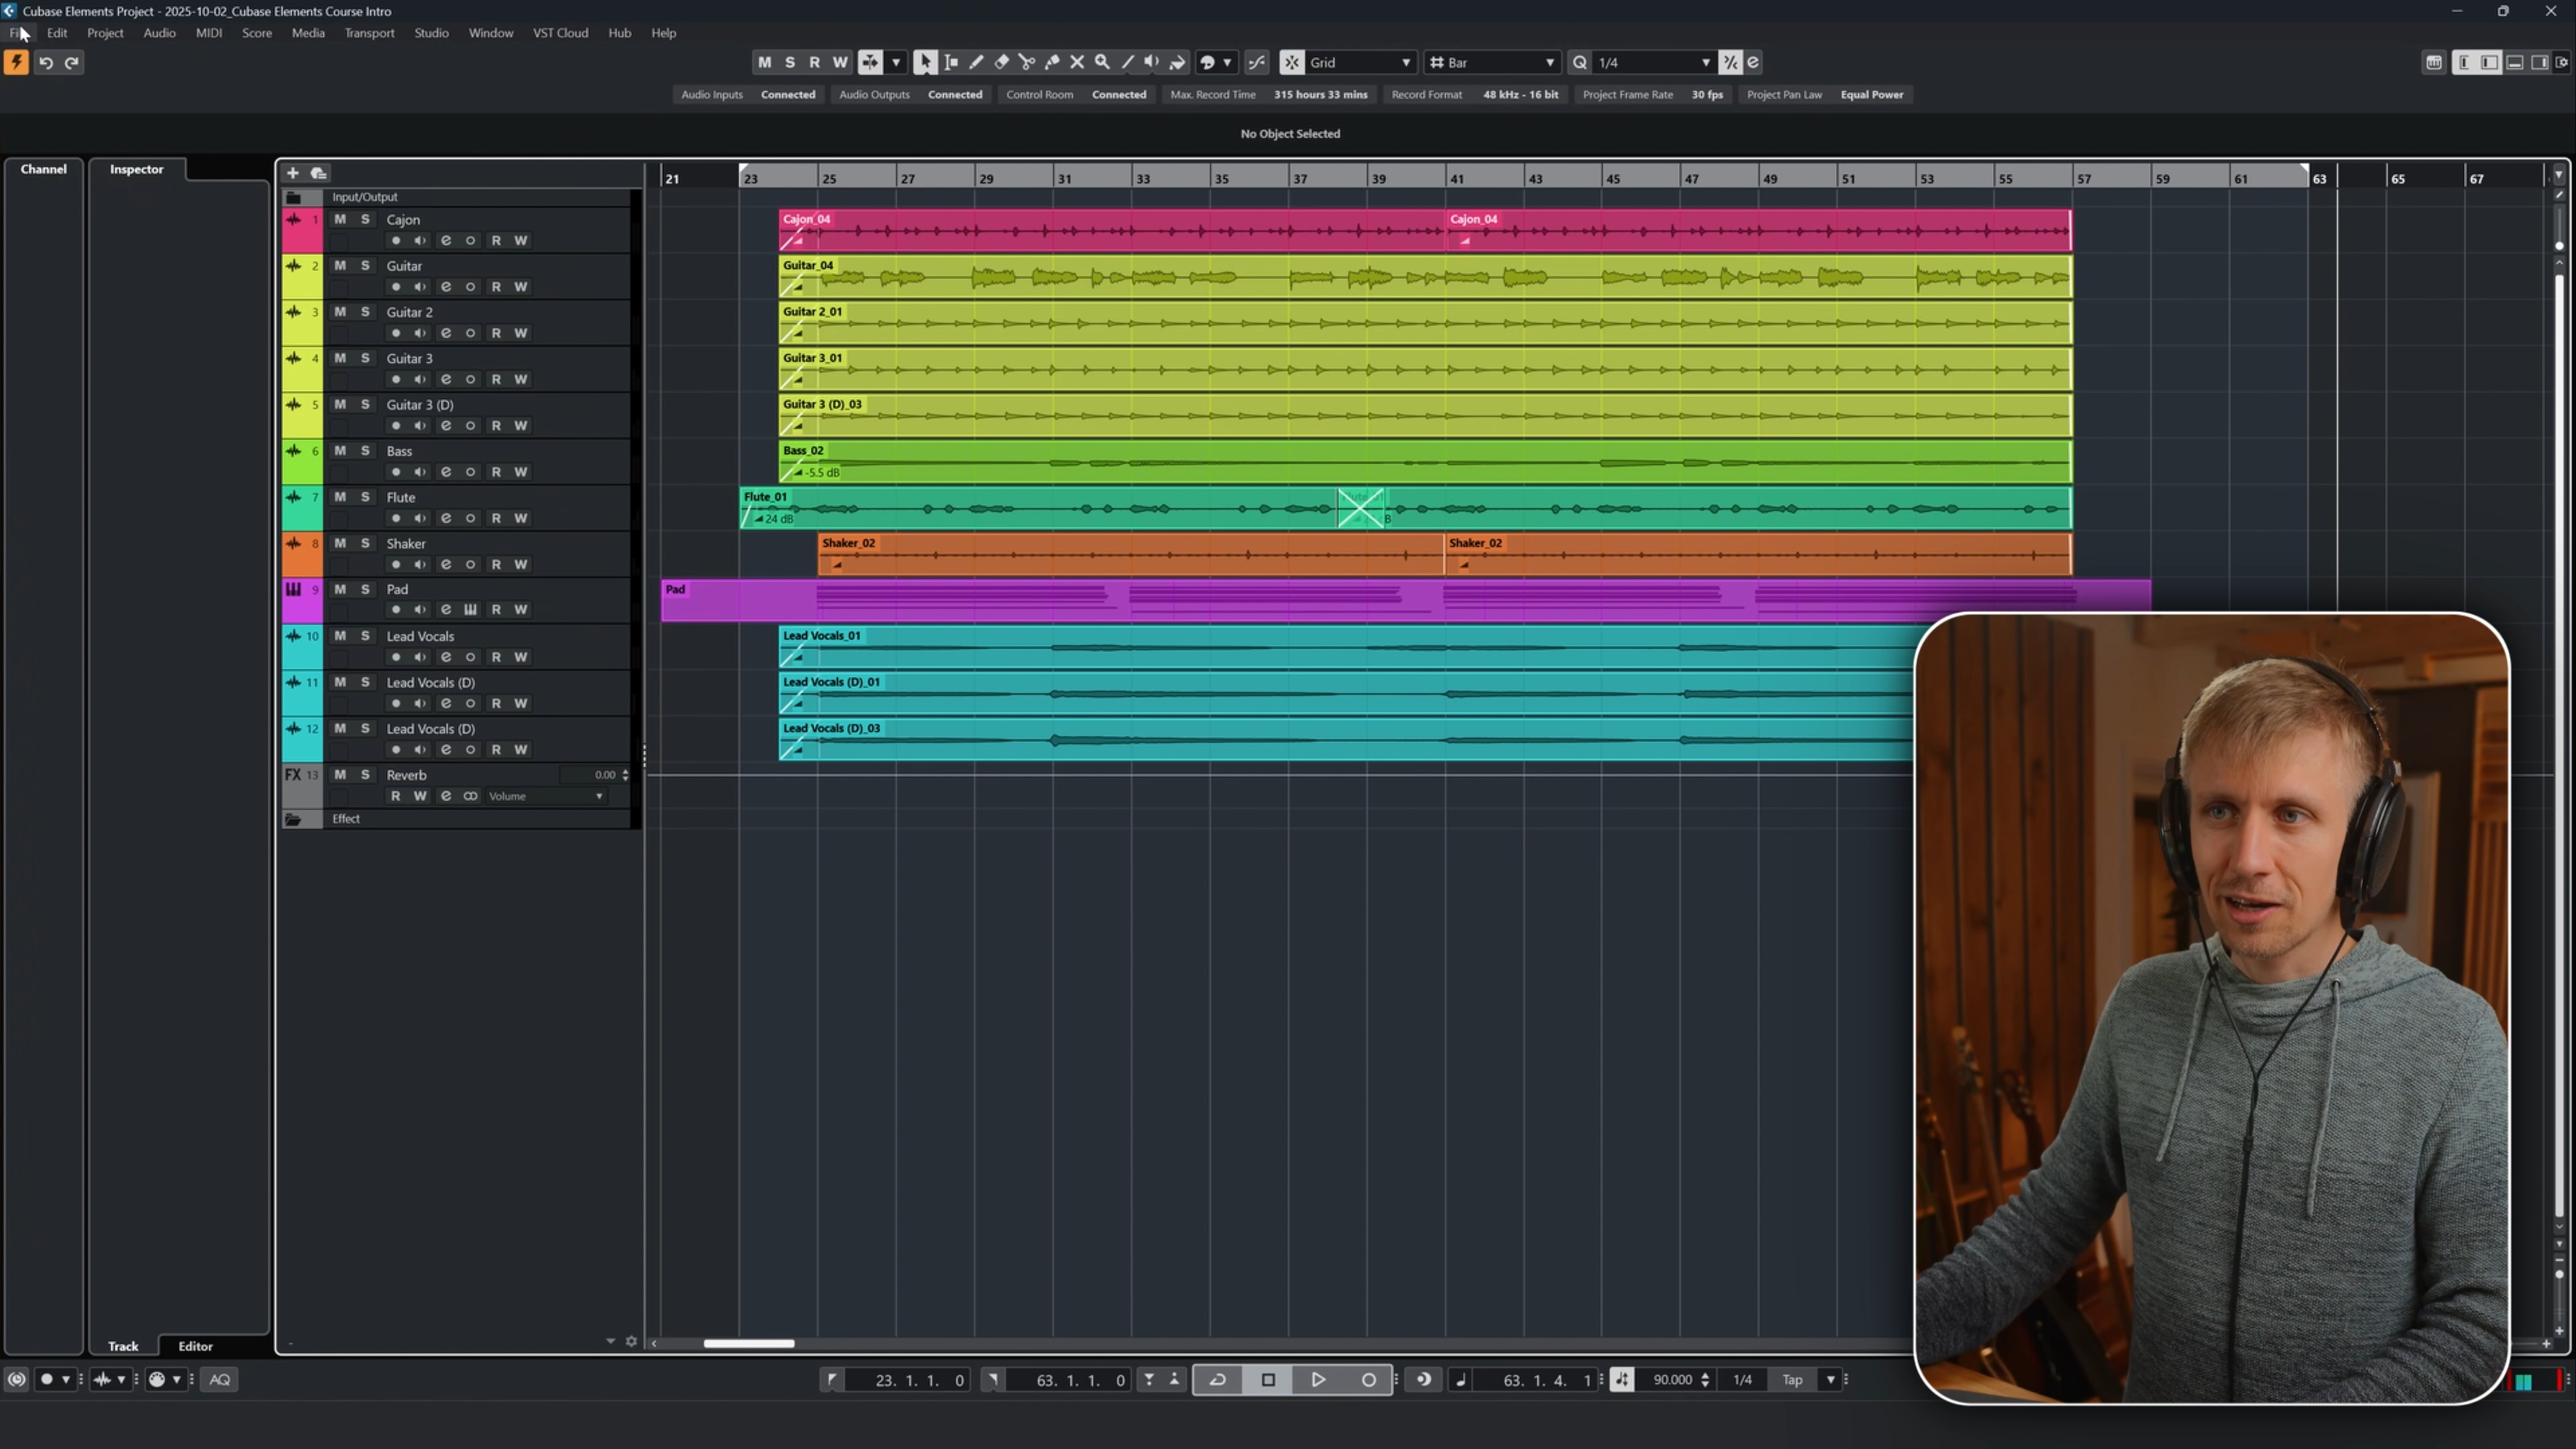Screen dimensions: 2576x1449
Task: Solo the Bass track
Action: point(365,451)
